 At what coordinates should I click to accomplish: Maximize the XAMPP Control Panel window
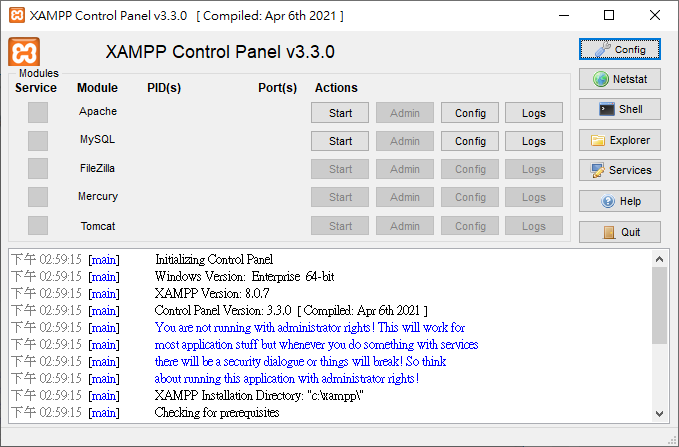[609, 15]
